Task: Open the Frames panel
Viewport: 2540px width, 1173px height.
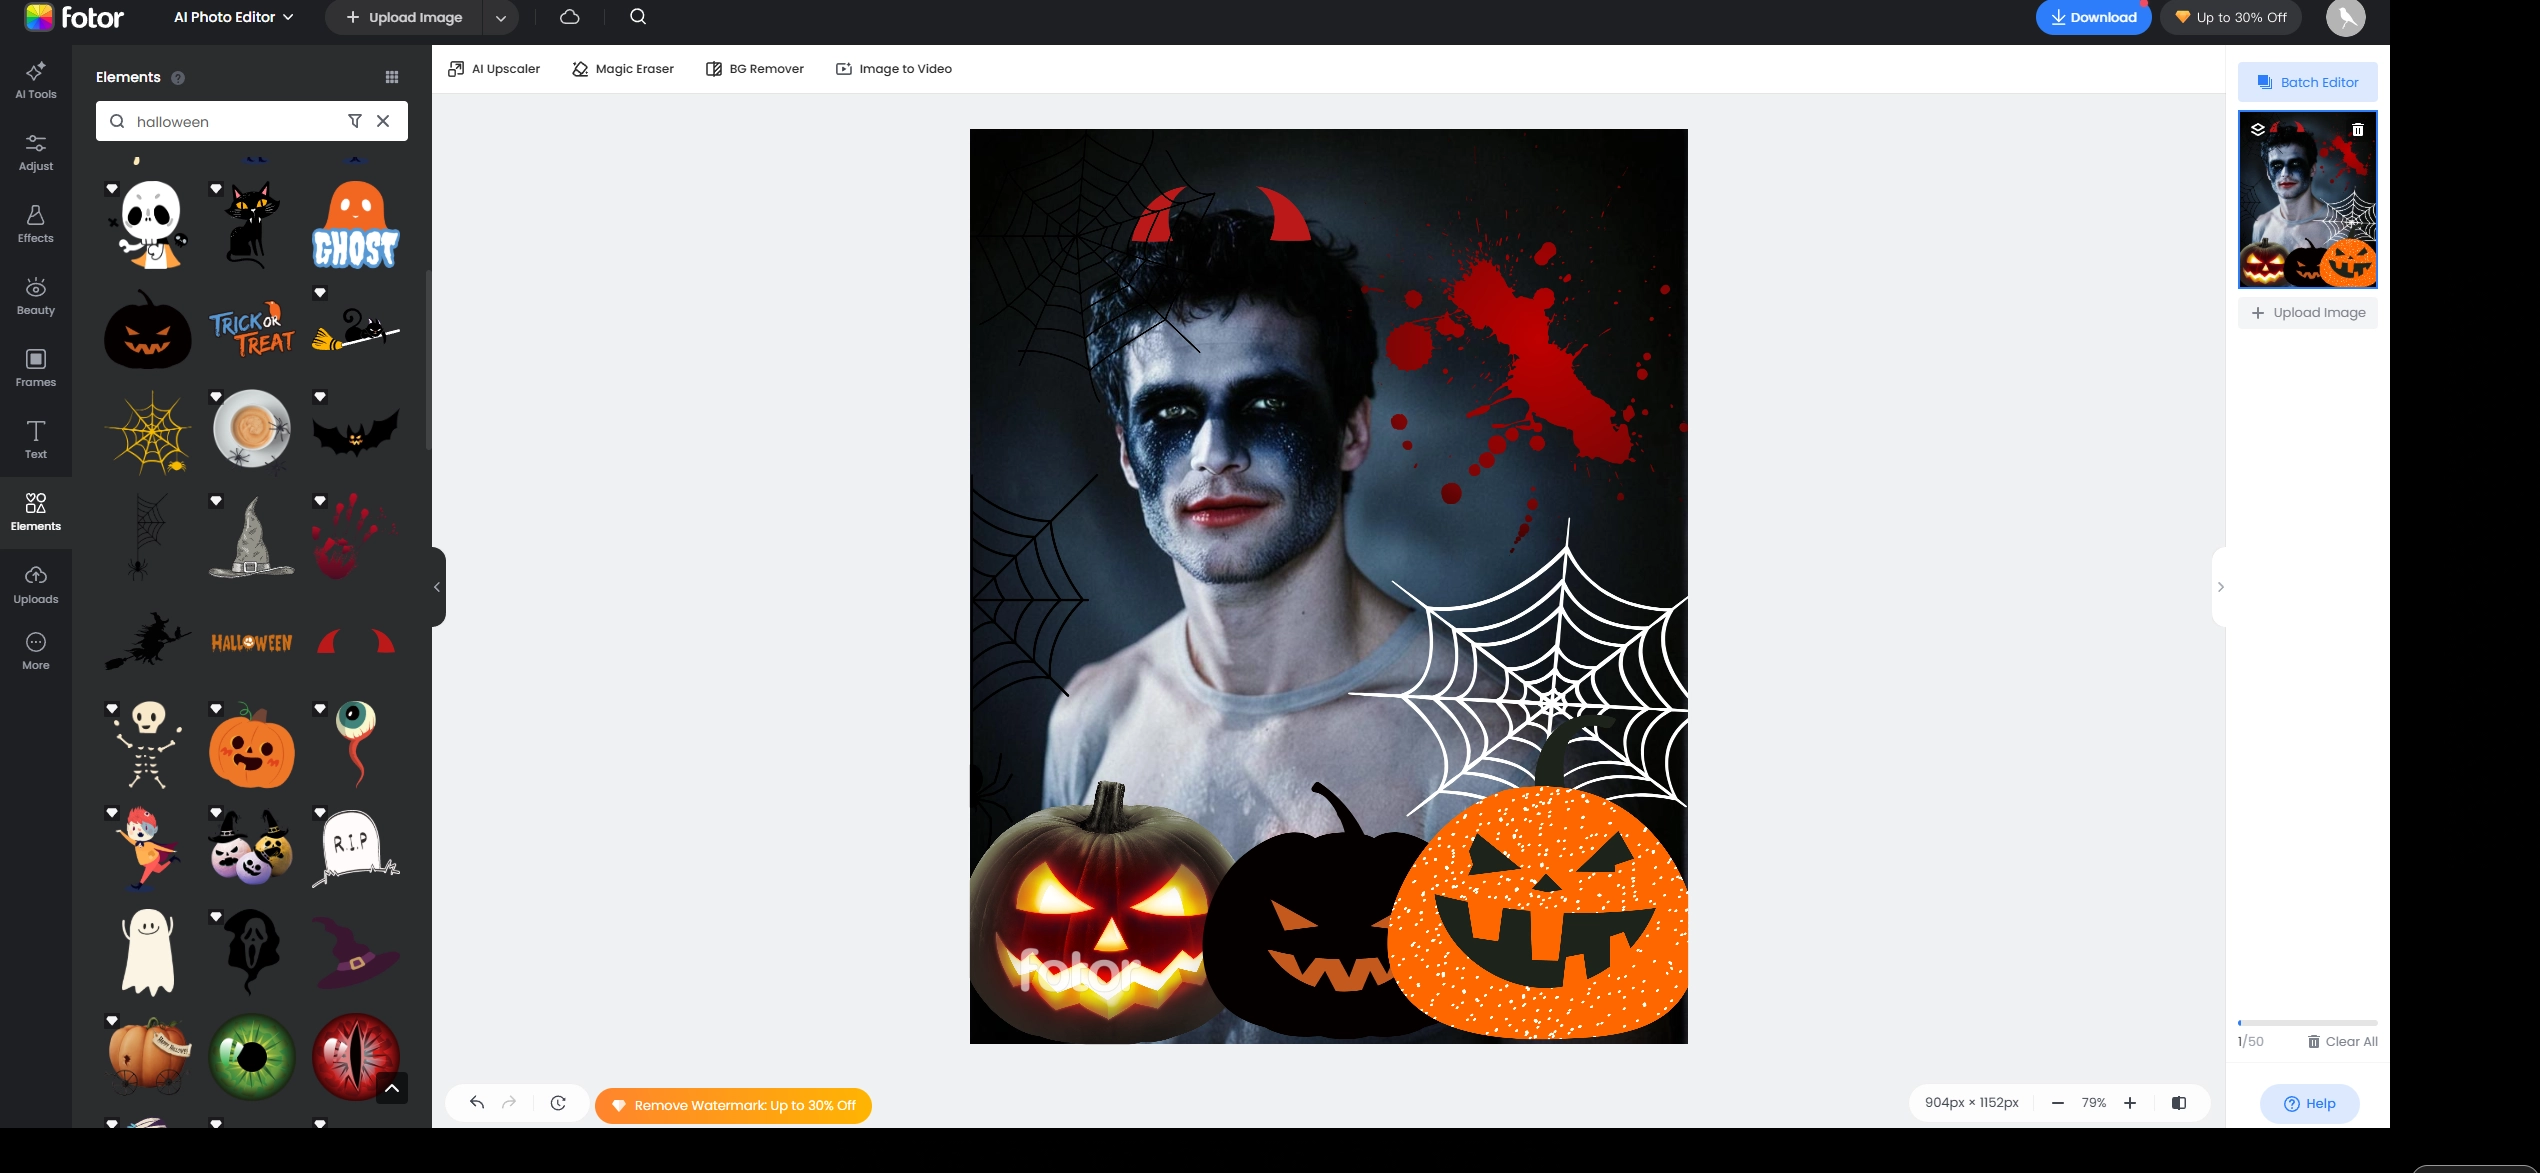Action: click(35, 367)
